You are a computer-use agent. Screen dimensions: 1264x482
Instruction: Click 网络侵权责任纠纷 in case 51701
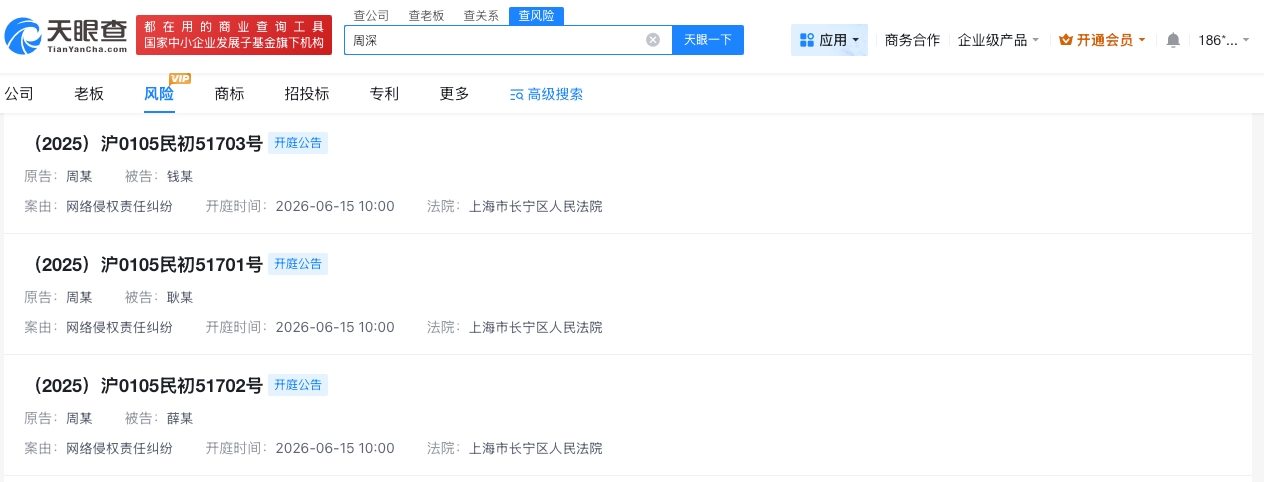119,327
